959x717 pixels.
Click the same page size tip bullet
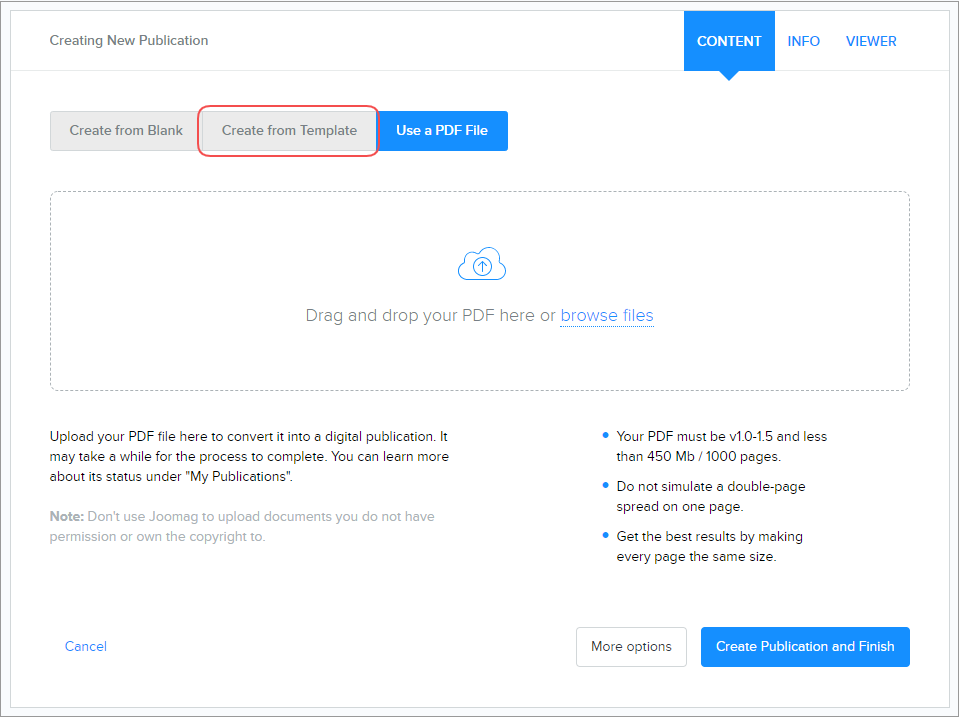point(709,546)
